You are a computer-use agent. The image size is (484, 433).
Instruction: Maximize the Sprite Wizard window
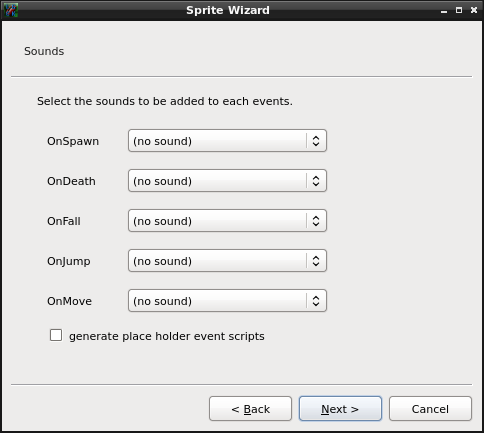point(459,10)
